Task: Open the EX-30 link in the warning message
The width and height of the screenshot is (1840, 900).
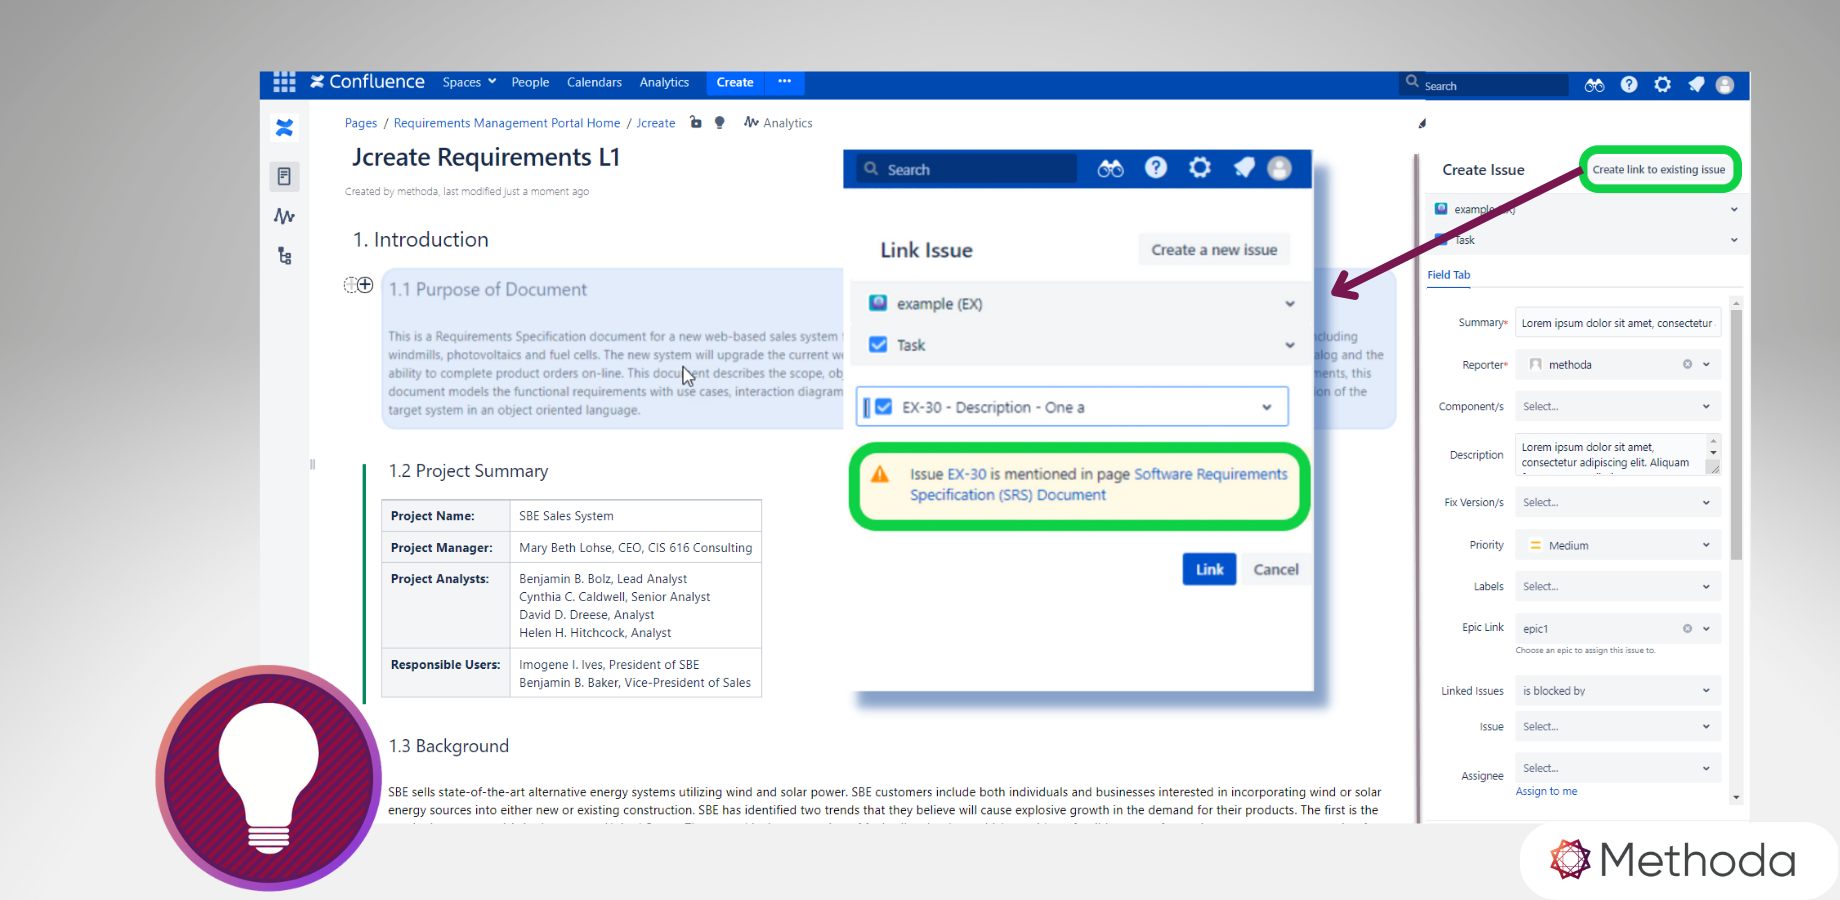Action: (x=967, y=474)
